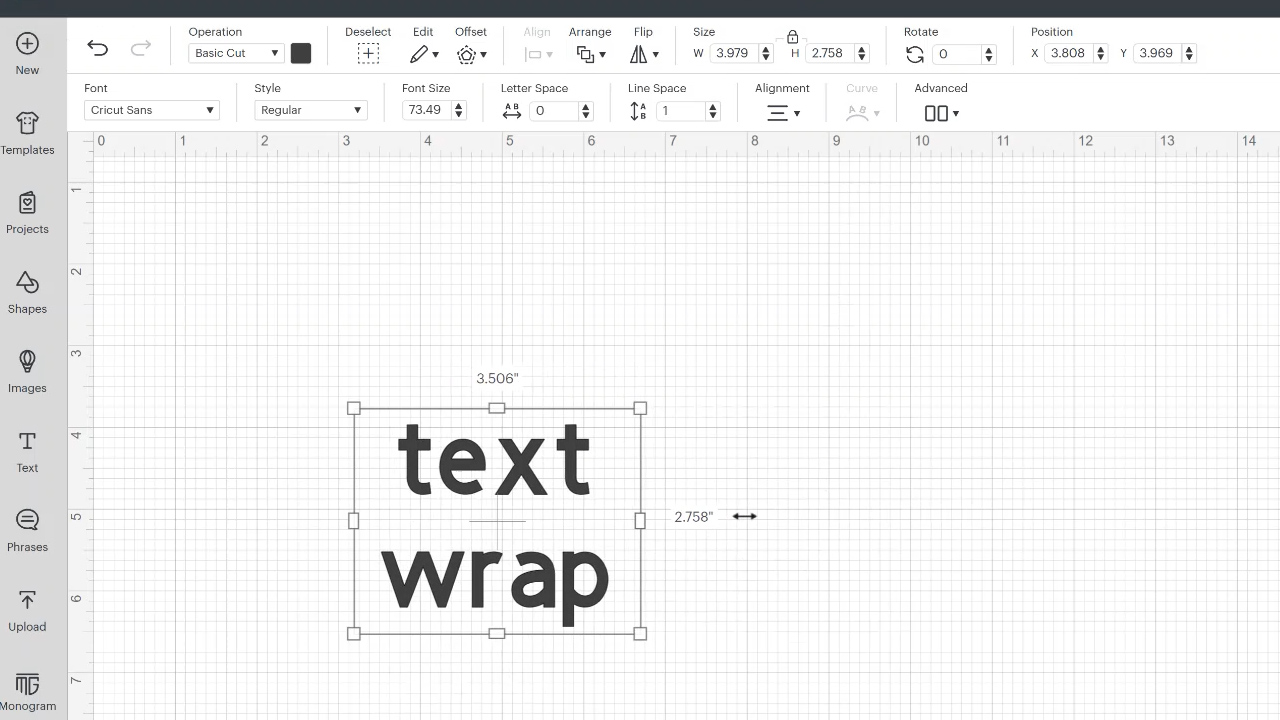The width and height of the screenshot is (1280, 720).
Task: Decrease Y position with down stepper
Action: pyautogui.click(x=1190, y=58)
